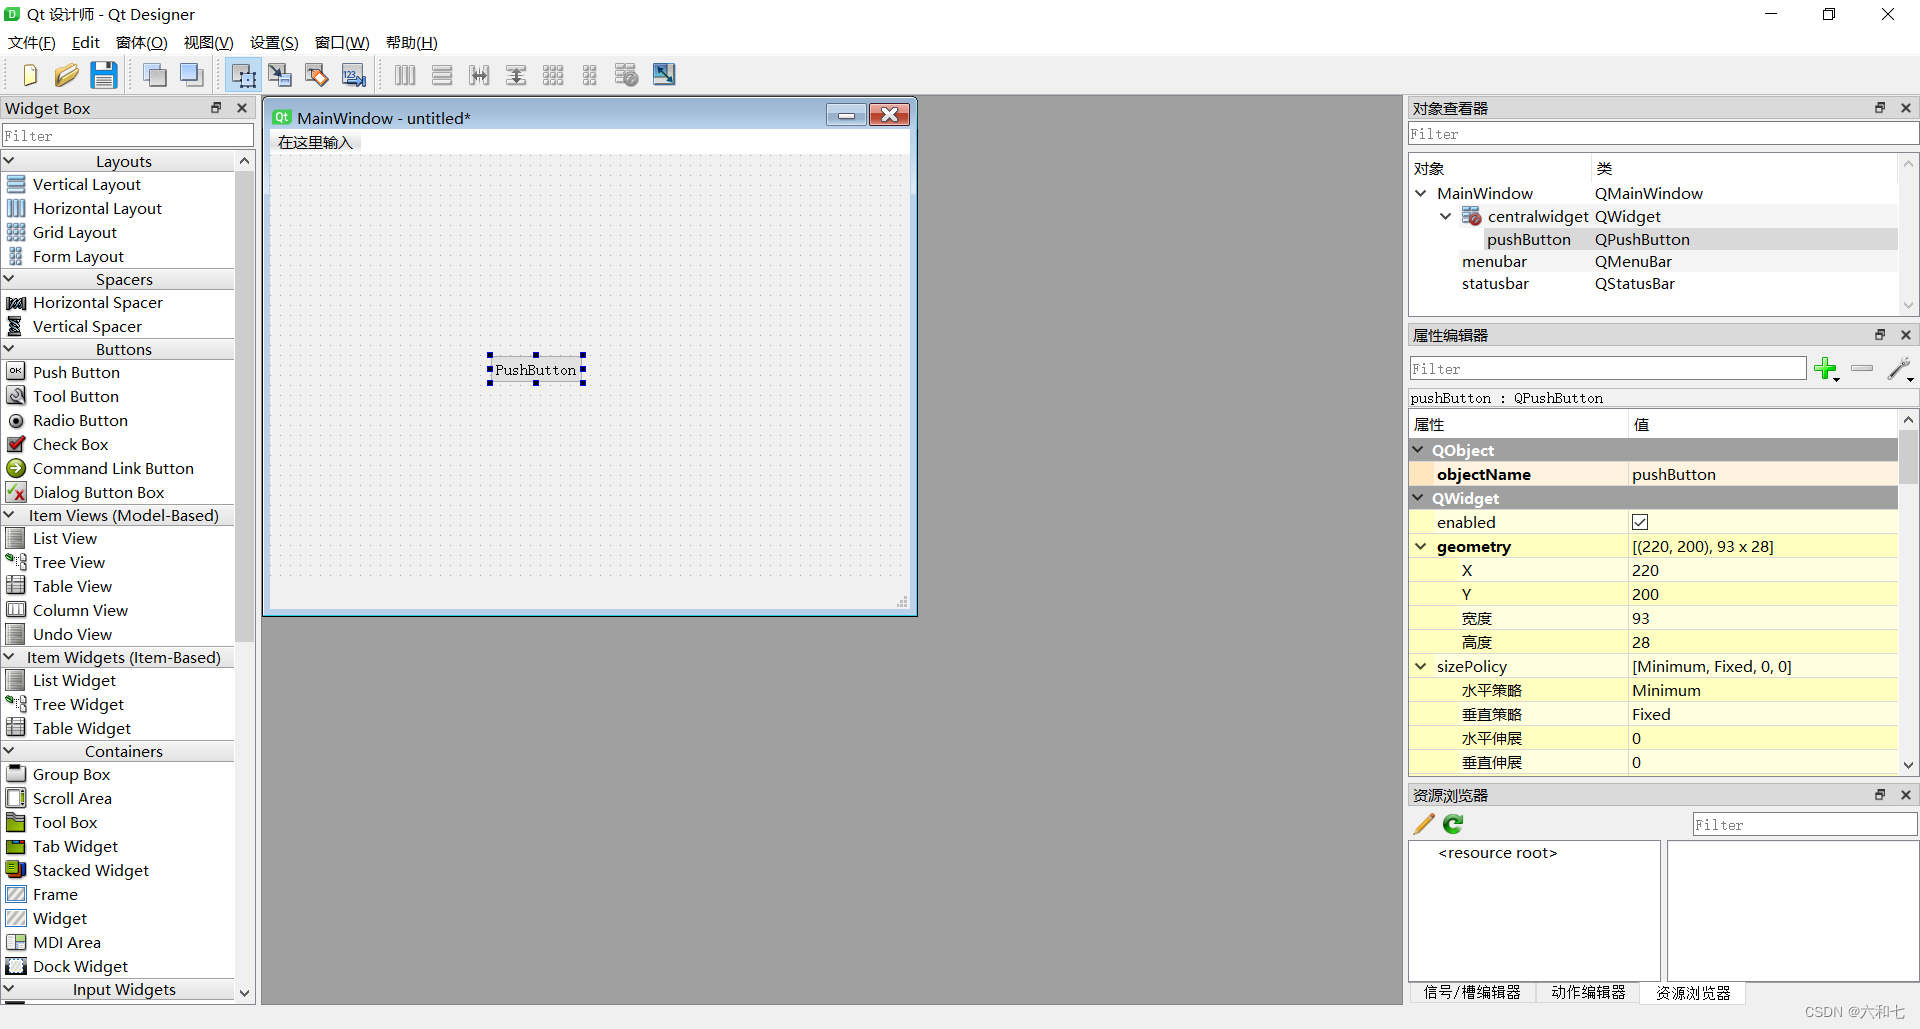Viewport: 1920px width, 1029px height.
Task: Open the 设置(S) menu
Action: click(274, 42)
